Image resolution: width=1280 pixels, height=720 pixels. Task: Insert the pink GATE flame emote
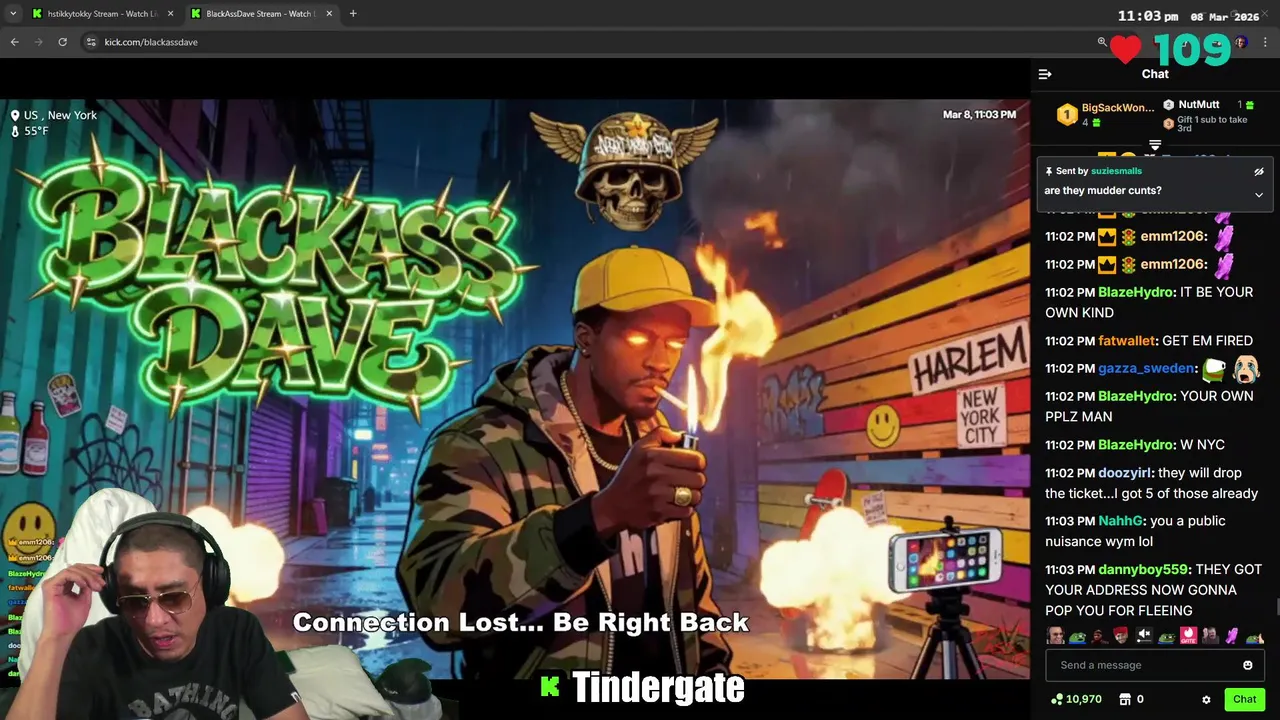click(x=1188, y=636)
